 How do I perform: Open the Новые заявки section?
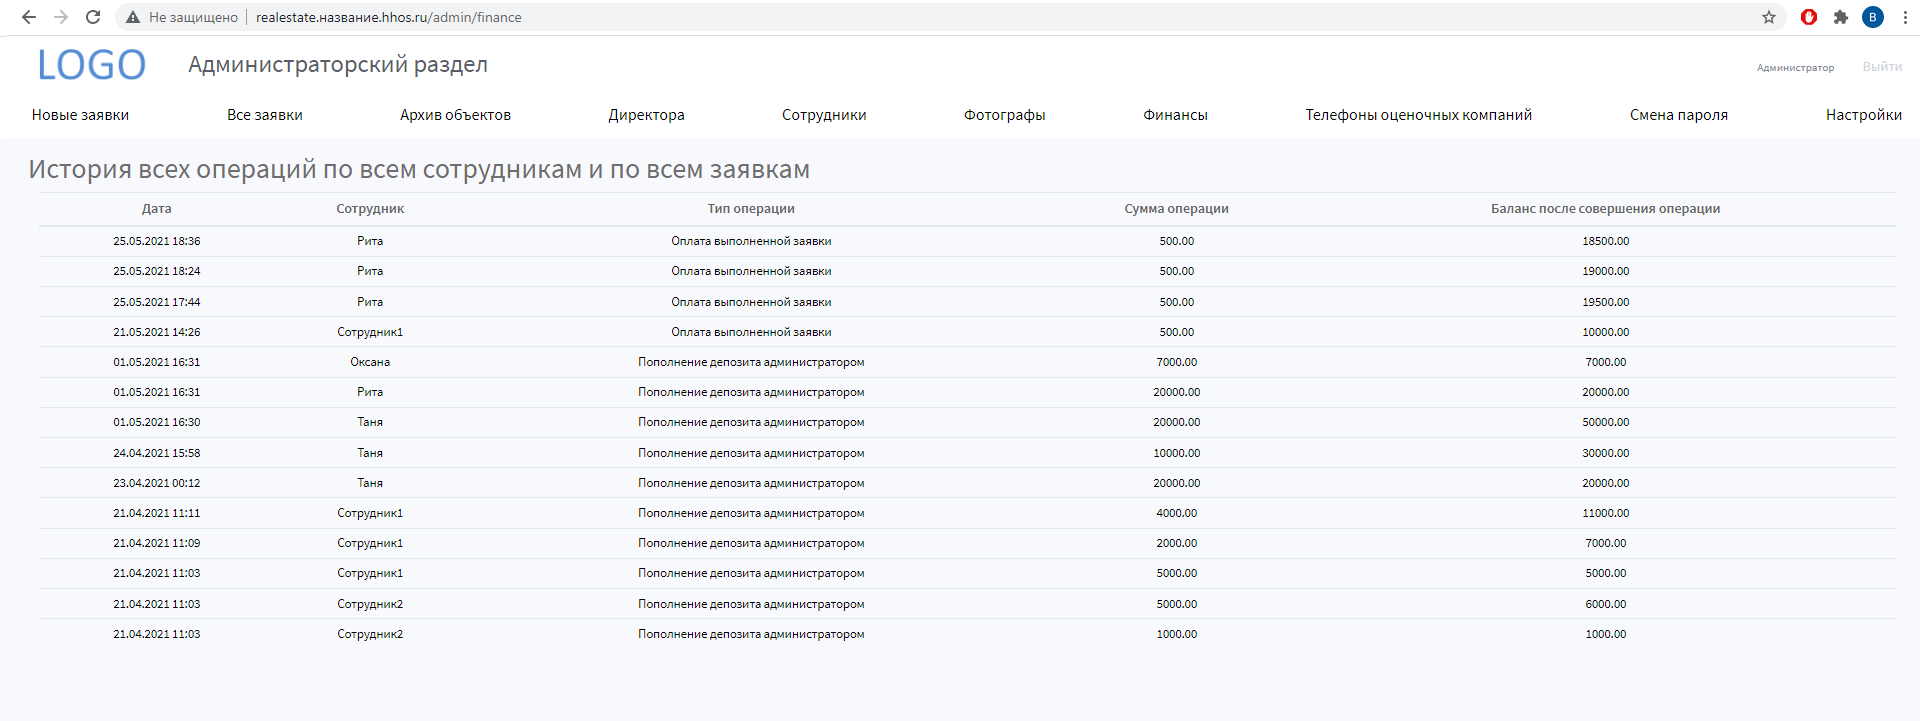[x=80, y=115]
